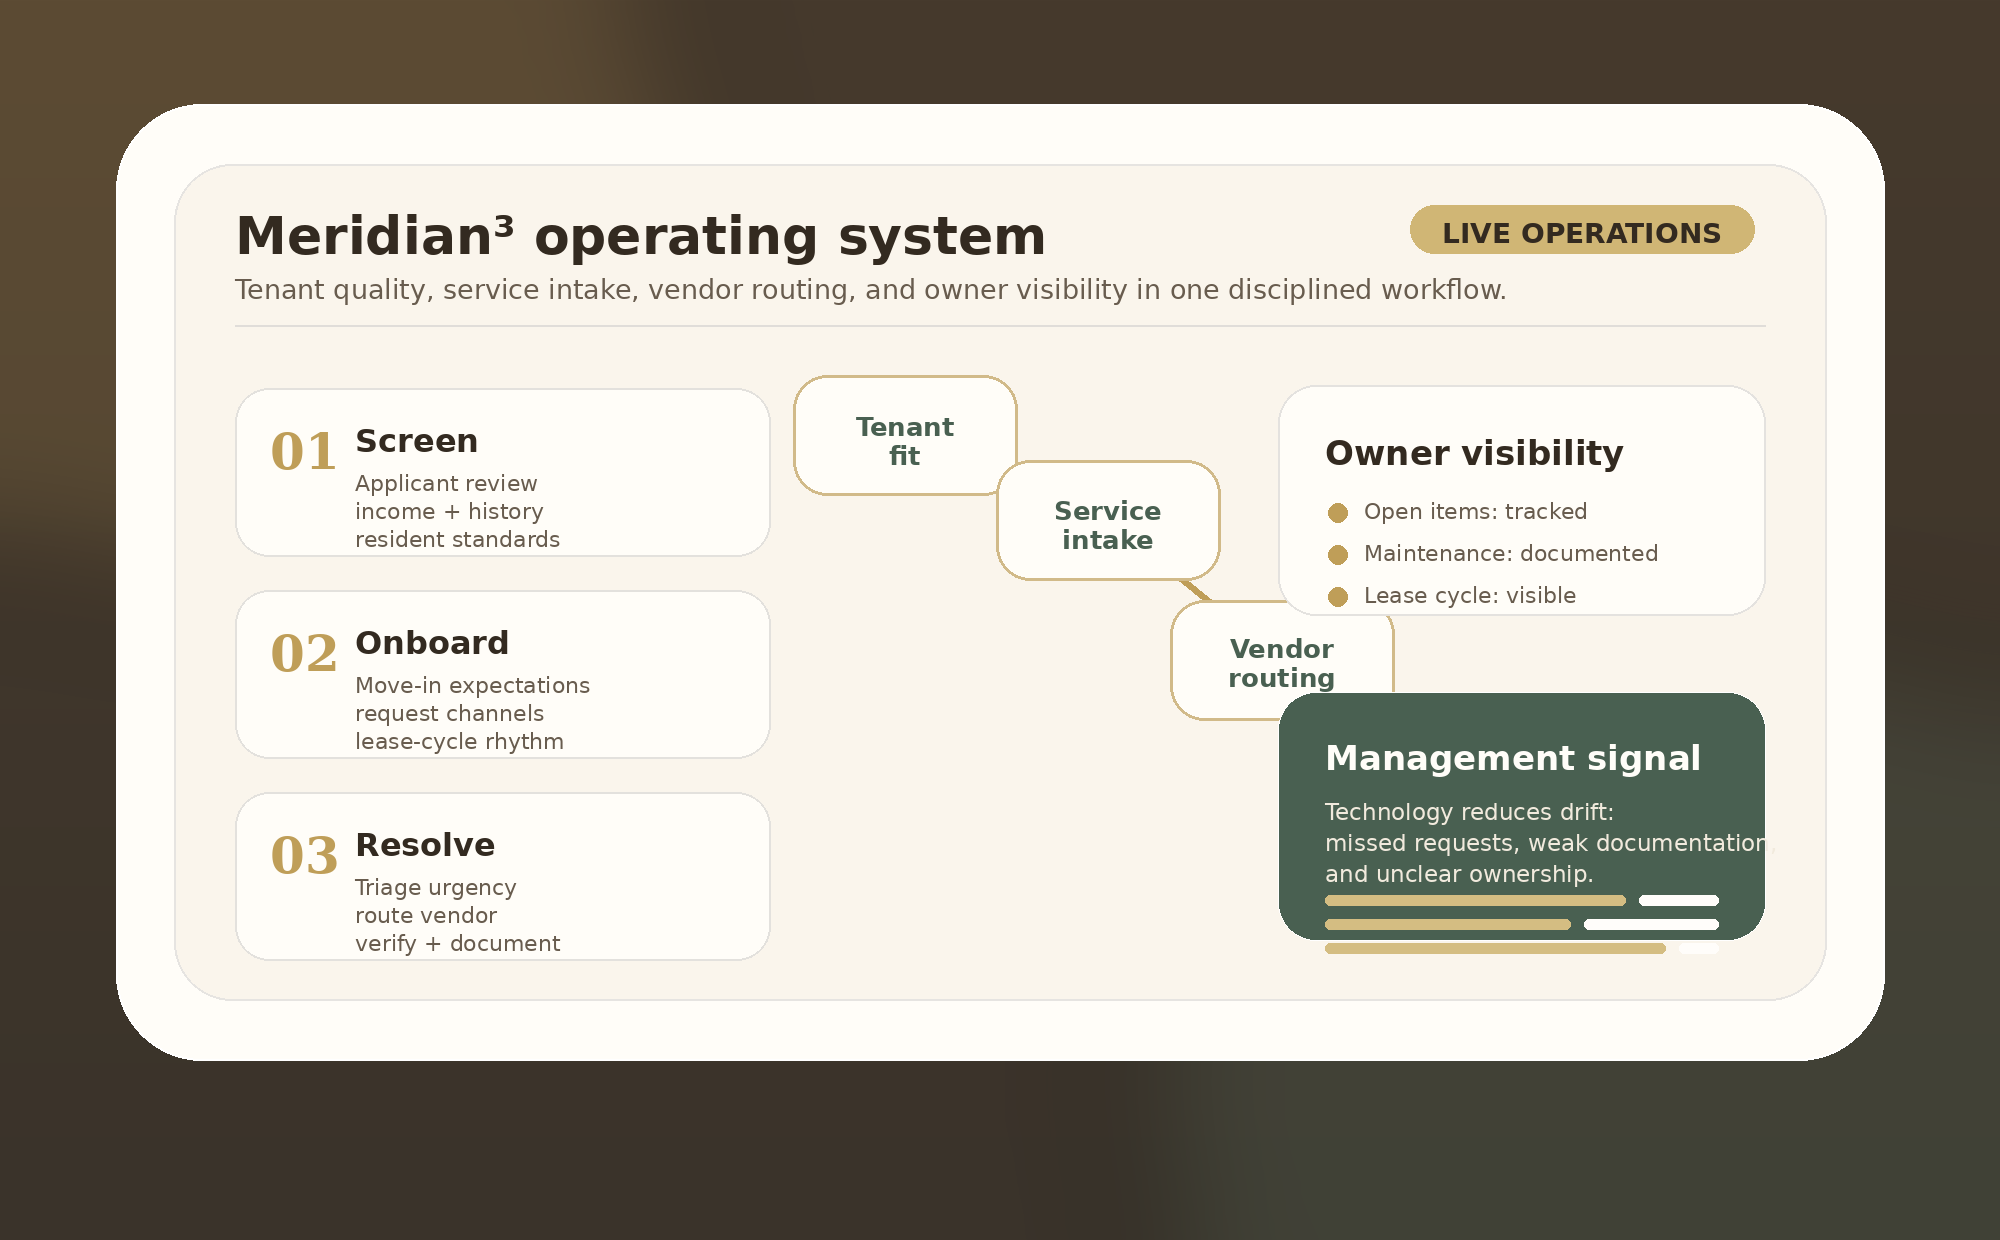This screenshot has height=1240, width=2000.
Task: Select the Vendor routing node
Action: coord(1282,660)
